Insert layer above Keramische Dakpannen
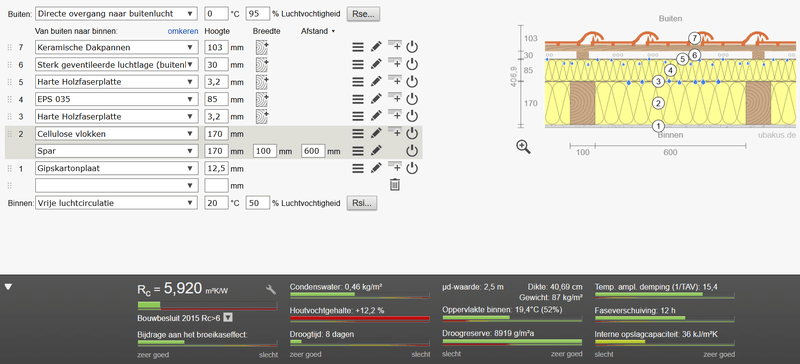800x364 pixels. tap(394, 46)
